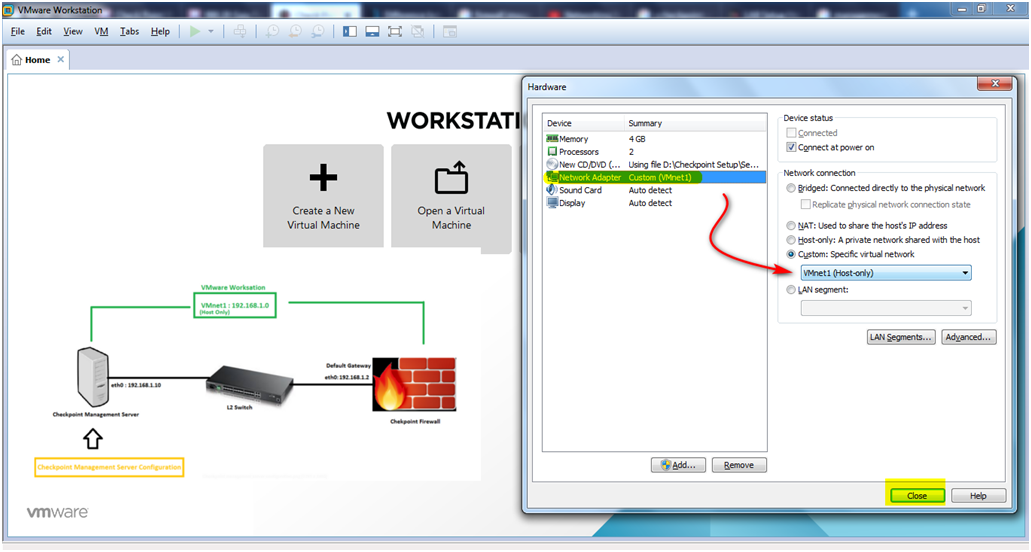This screenshot has width=1031, height=552.
Task: Open the Edit menu
Action: (44, 32)
